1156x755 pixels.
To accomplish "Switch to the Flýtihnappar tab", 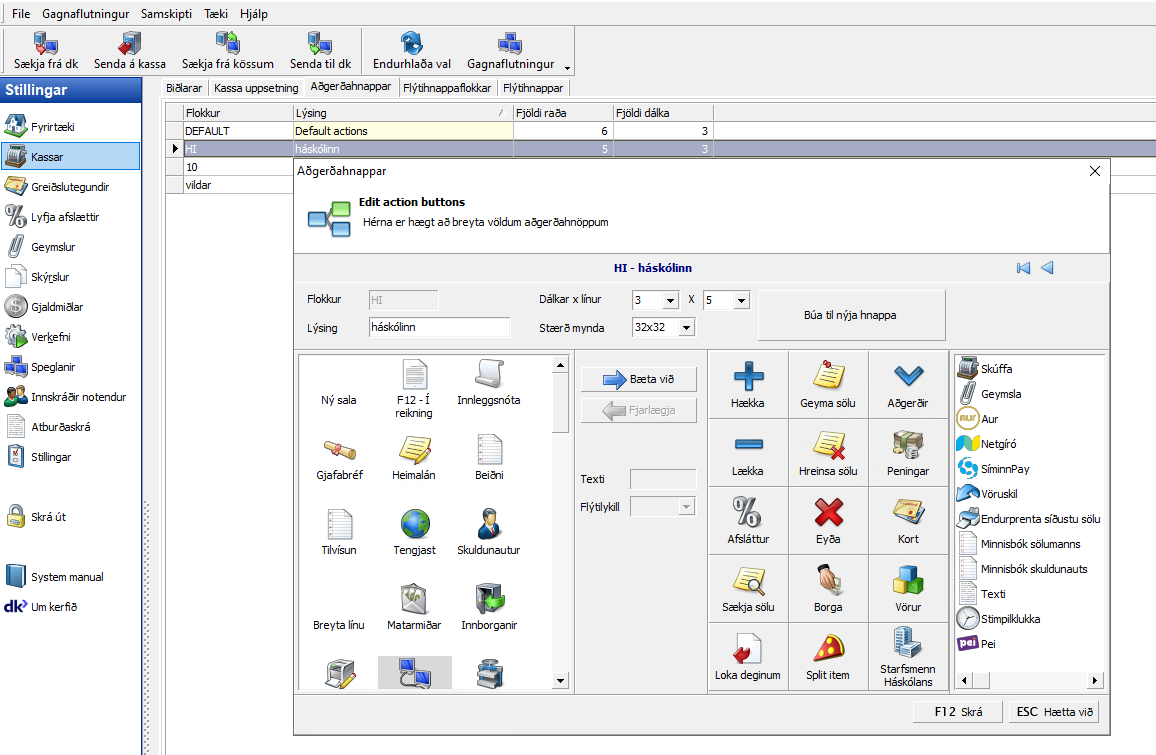I will point(532,88).
